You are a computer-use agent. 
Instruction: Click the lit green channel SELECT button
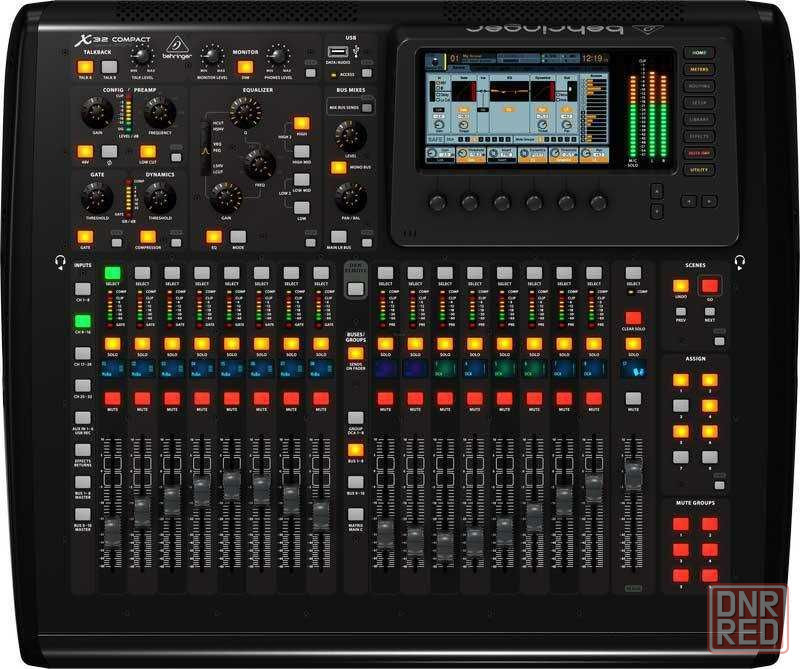[112, 272]
